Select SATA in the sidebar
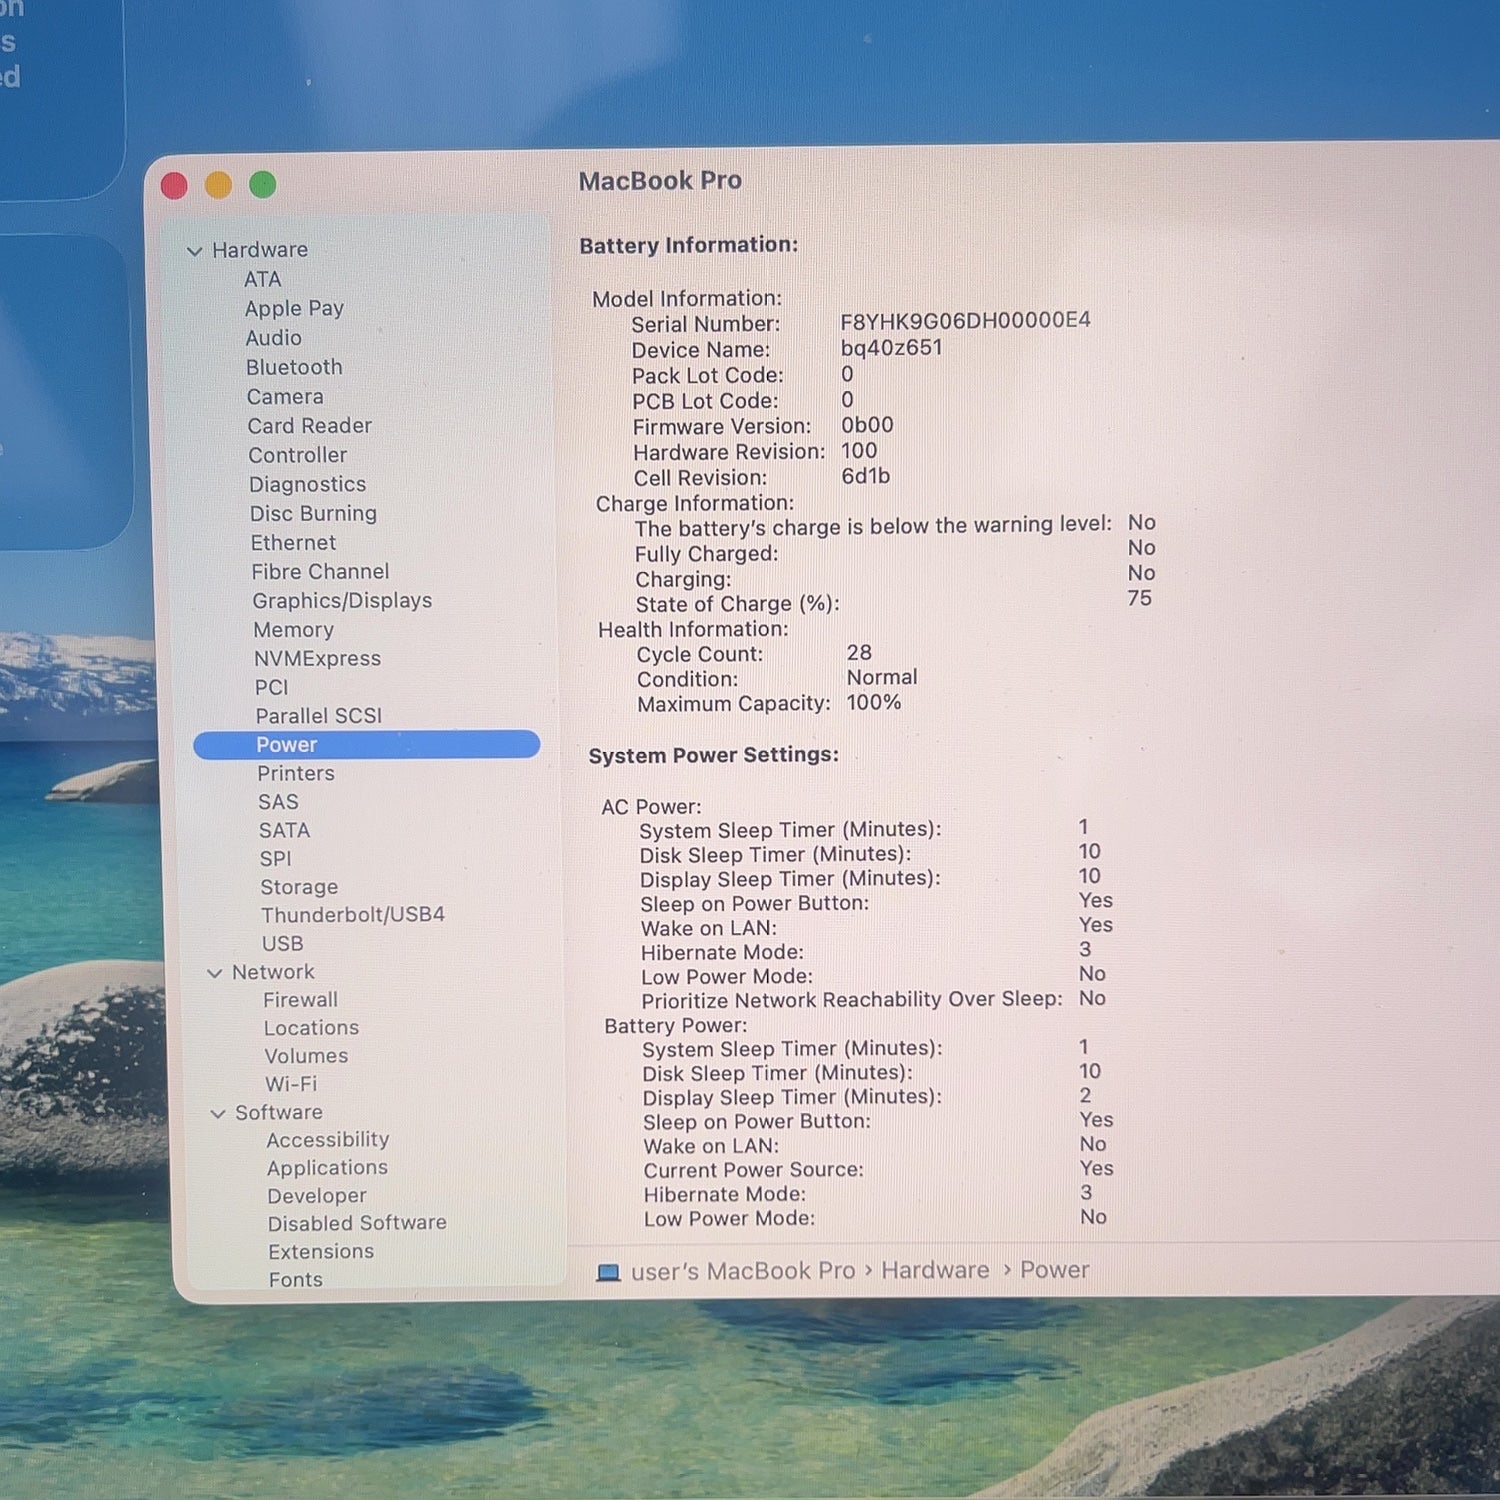Viewport: 1500px width, 1500px height. point(285,830)
